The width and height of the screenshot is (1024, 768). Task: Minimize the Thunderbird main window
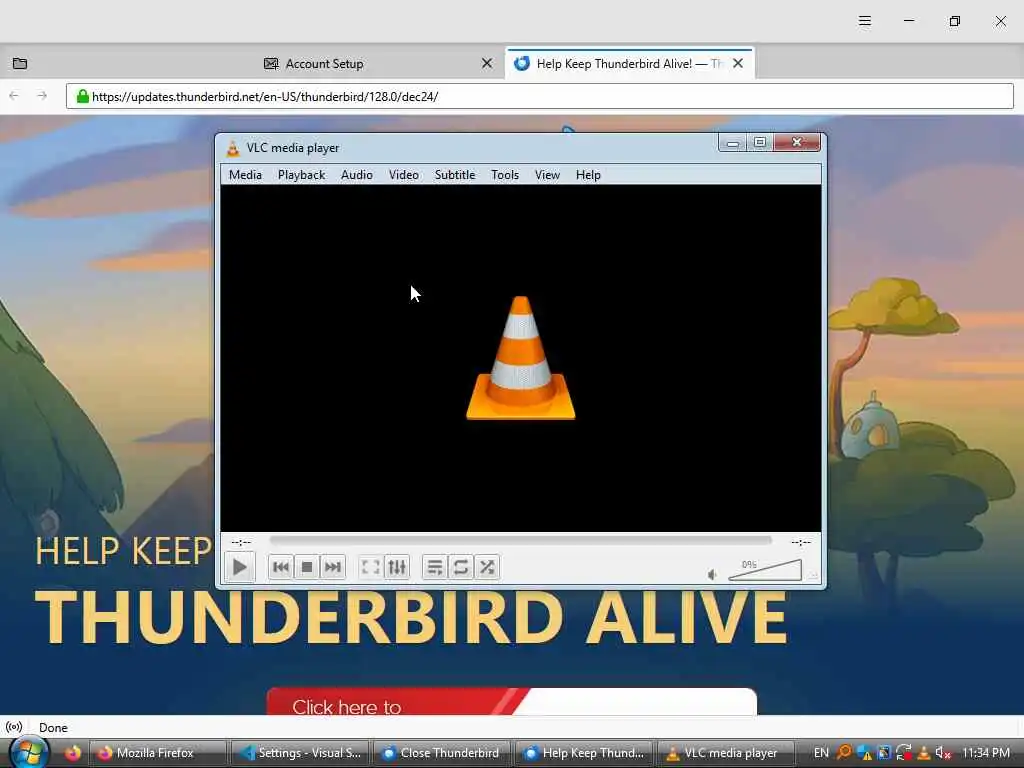coord(909,21)
